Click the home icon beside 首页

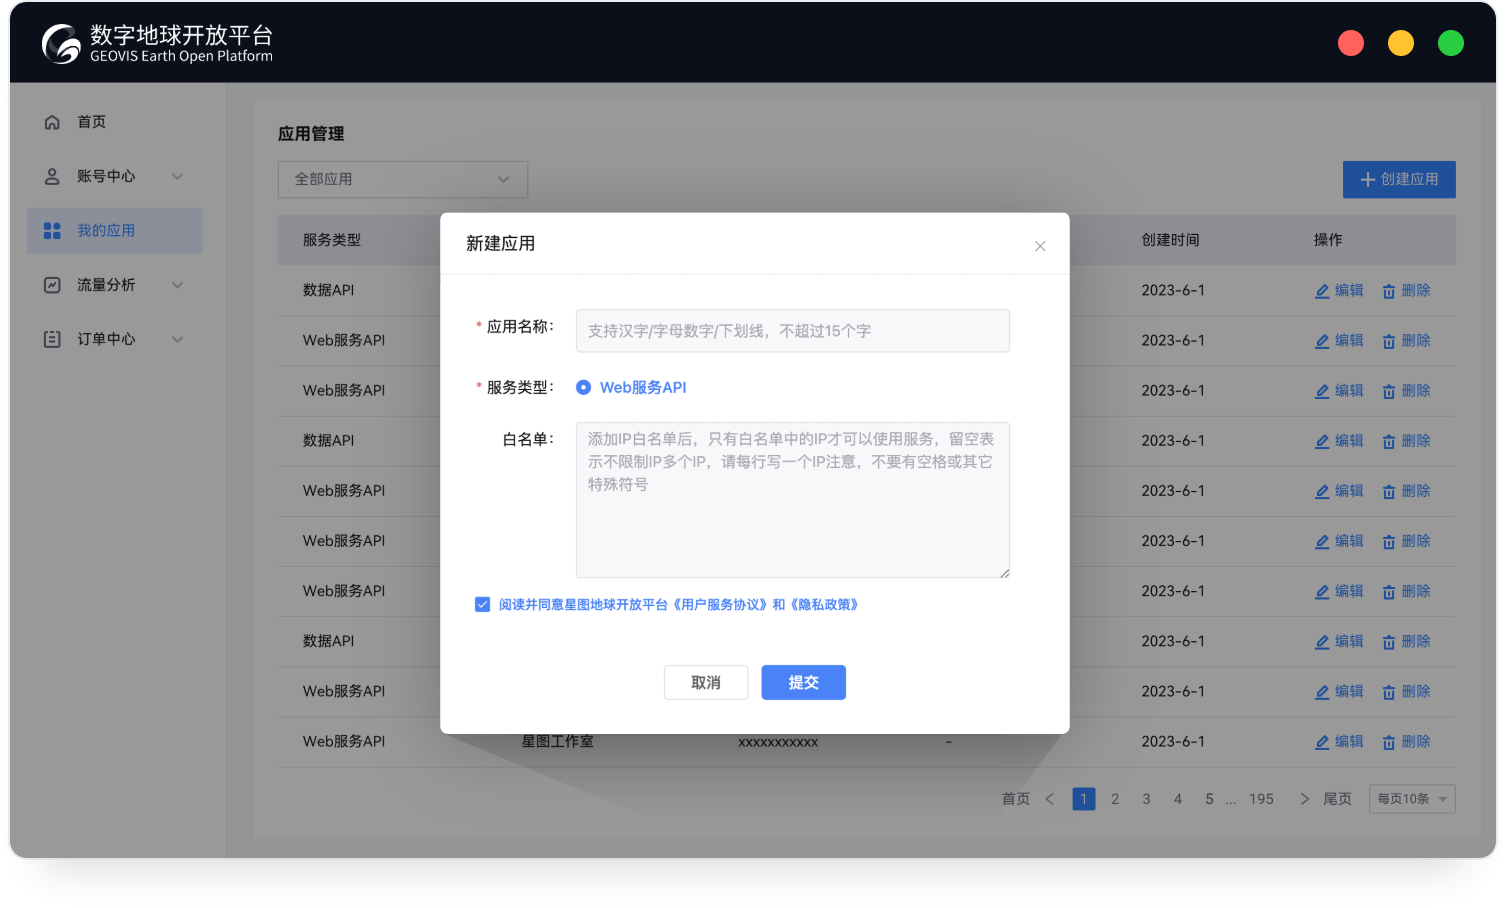coord(52,122)
